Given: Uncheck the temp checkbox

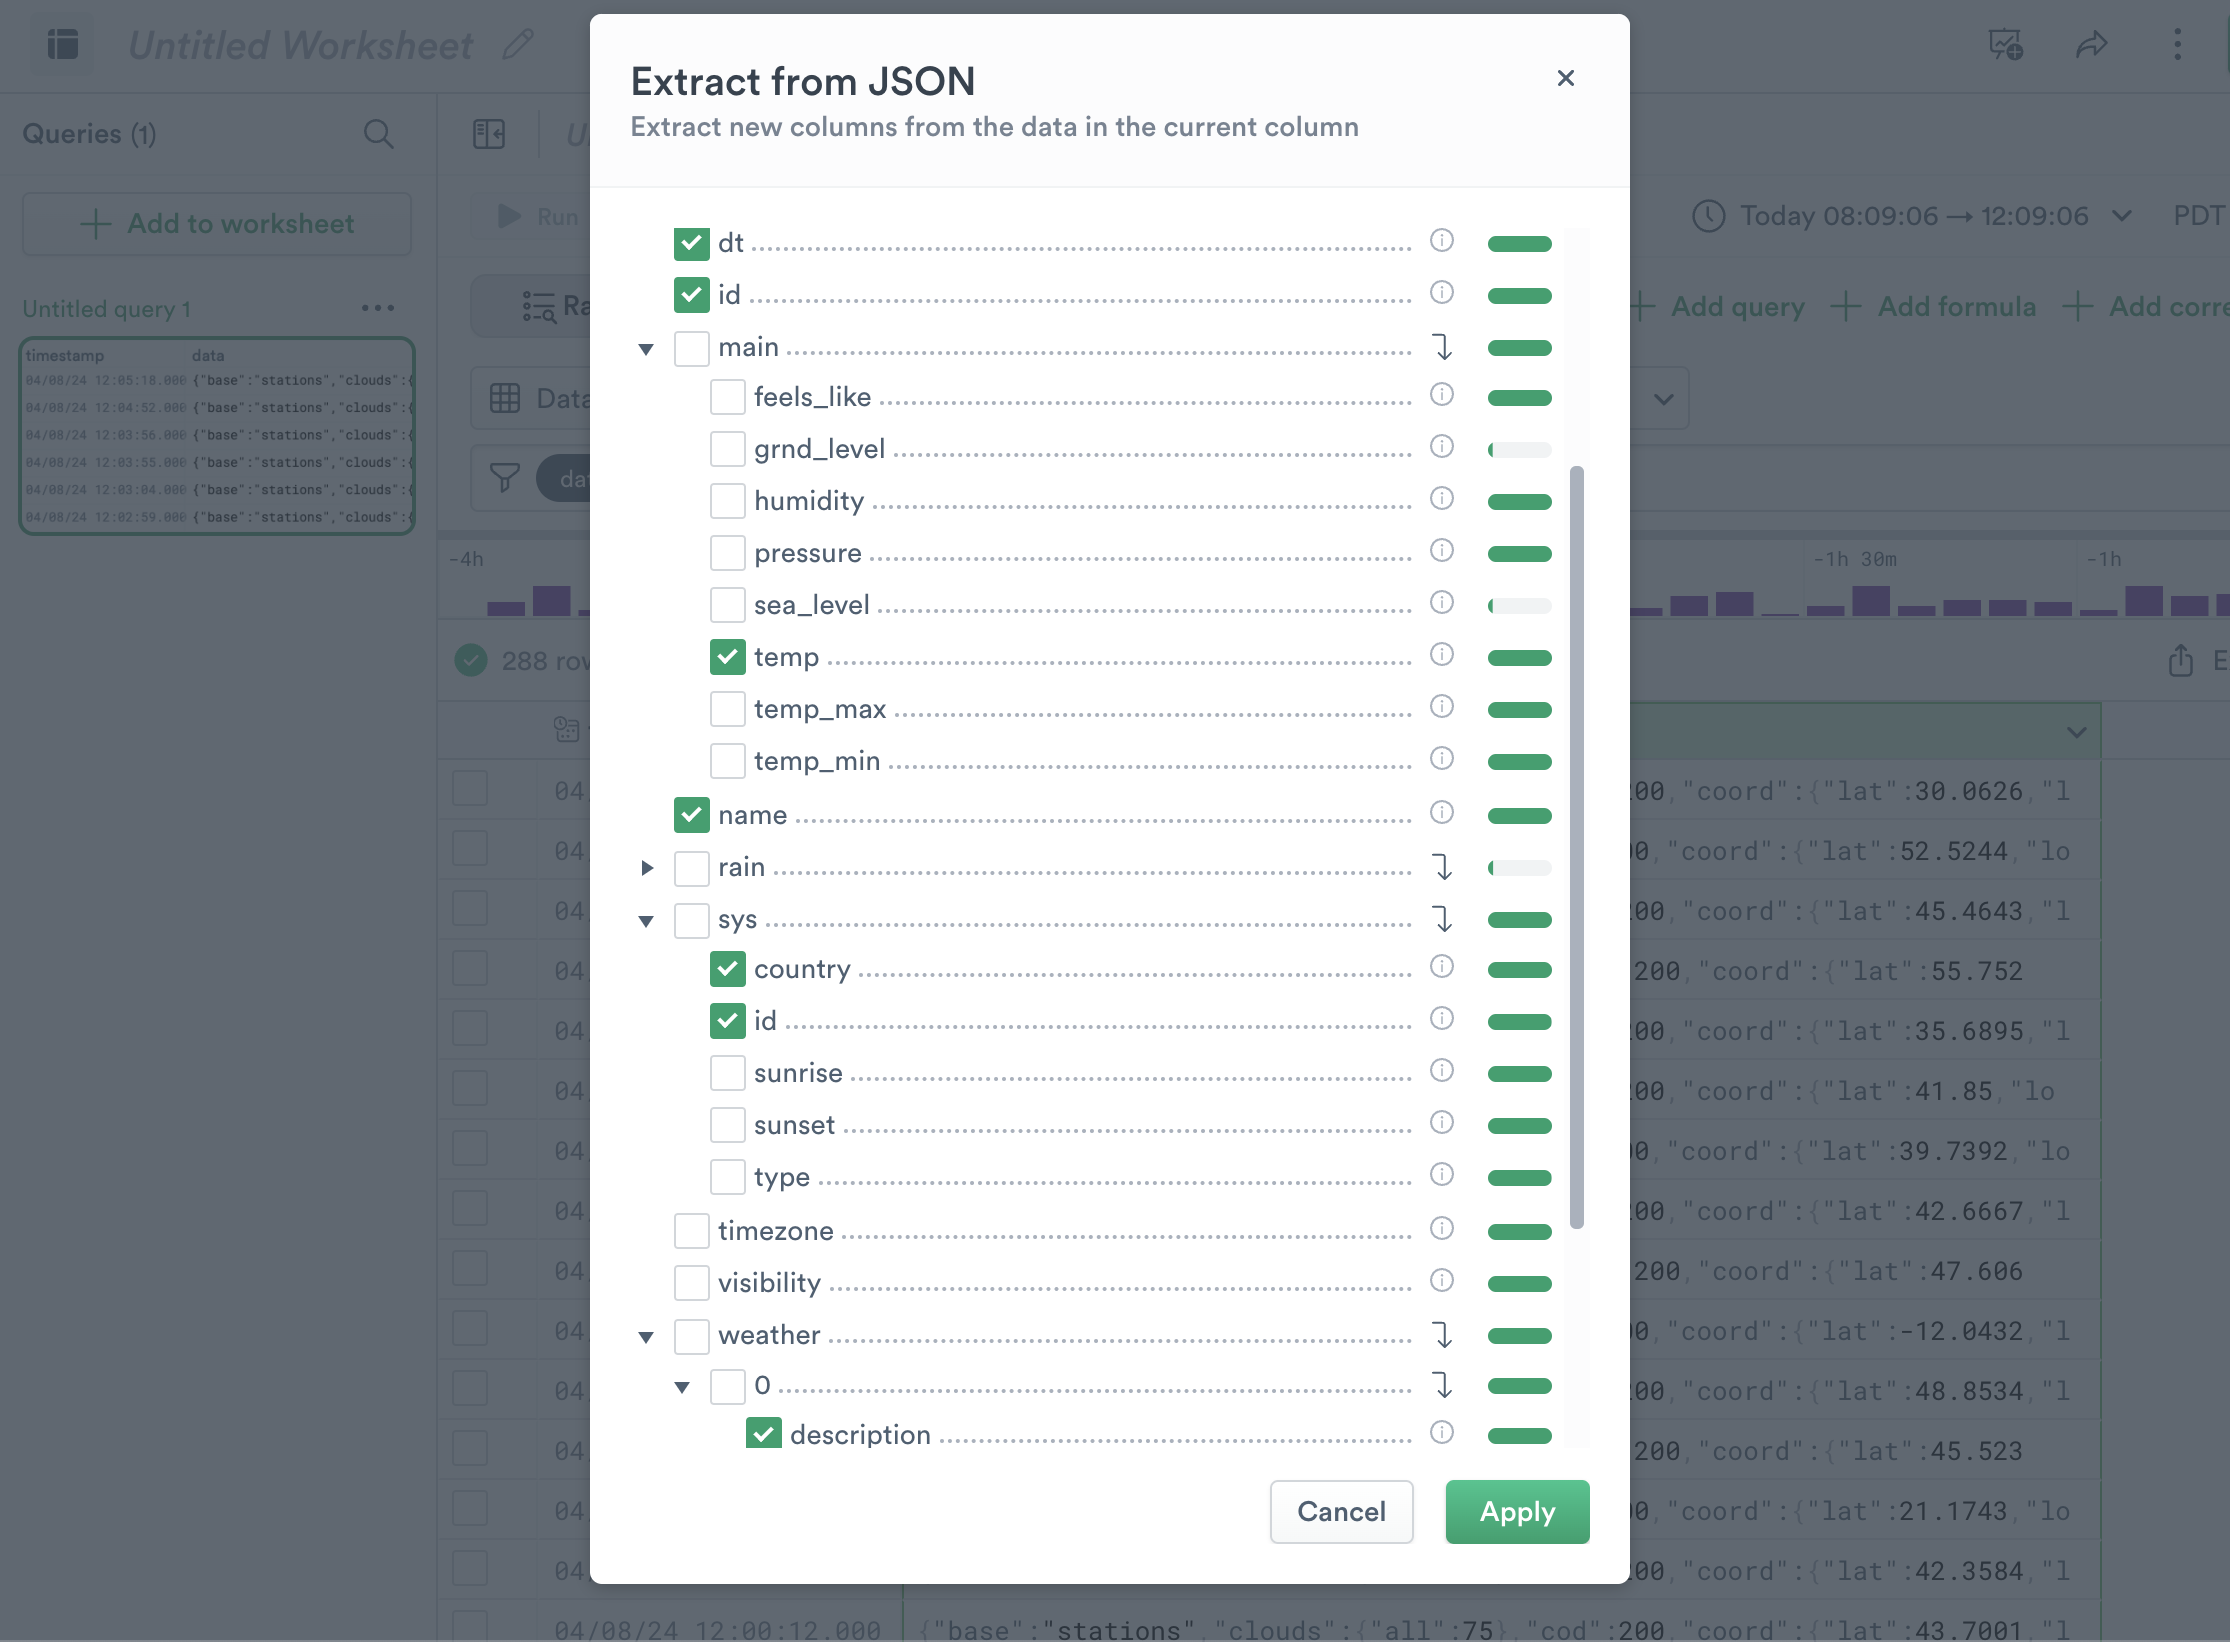Looking at the screenshot, I should (x=727, y=657).
